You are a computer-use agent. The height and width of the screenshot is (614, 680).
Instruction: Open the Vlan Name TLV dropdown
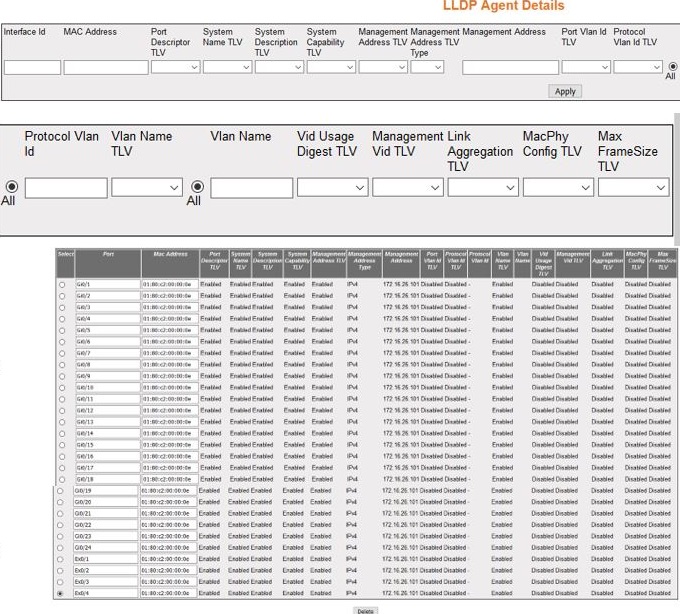[147, 187]
